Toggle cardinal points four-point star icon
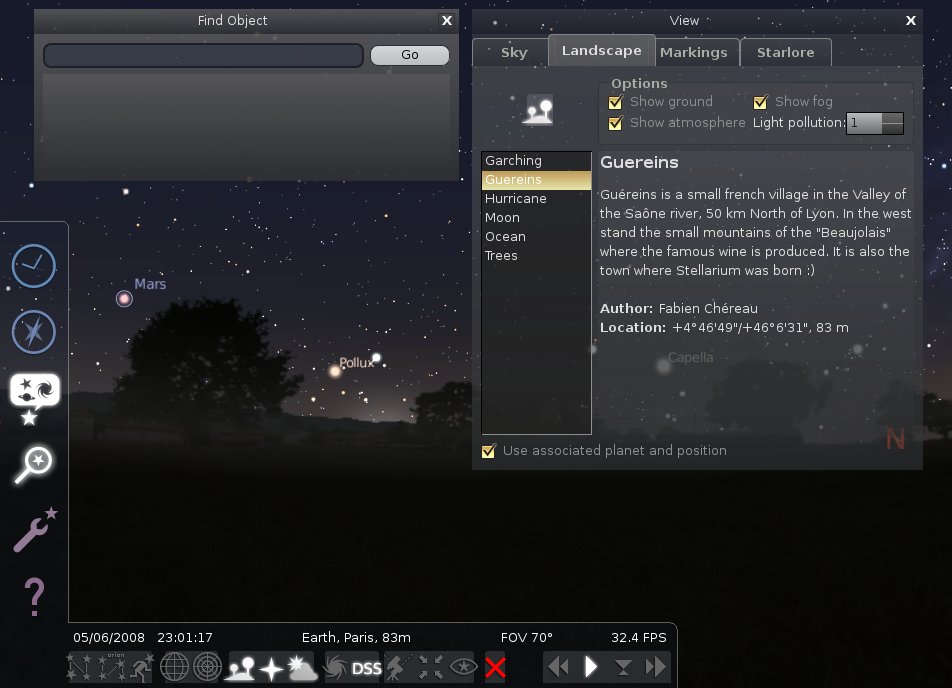This screenshot has height=688, width=952. tap(271, 669)
